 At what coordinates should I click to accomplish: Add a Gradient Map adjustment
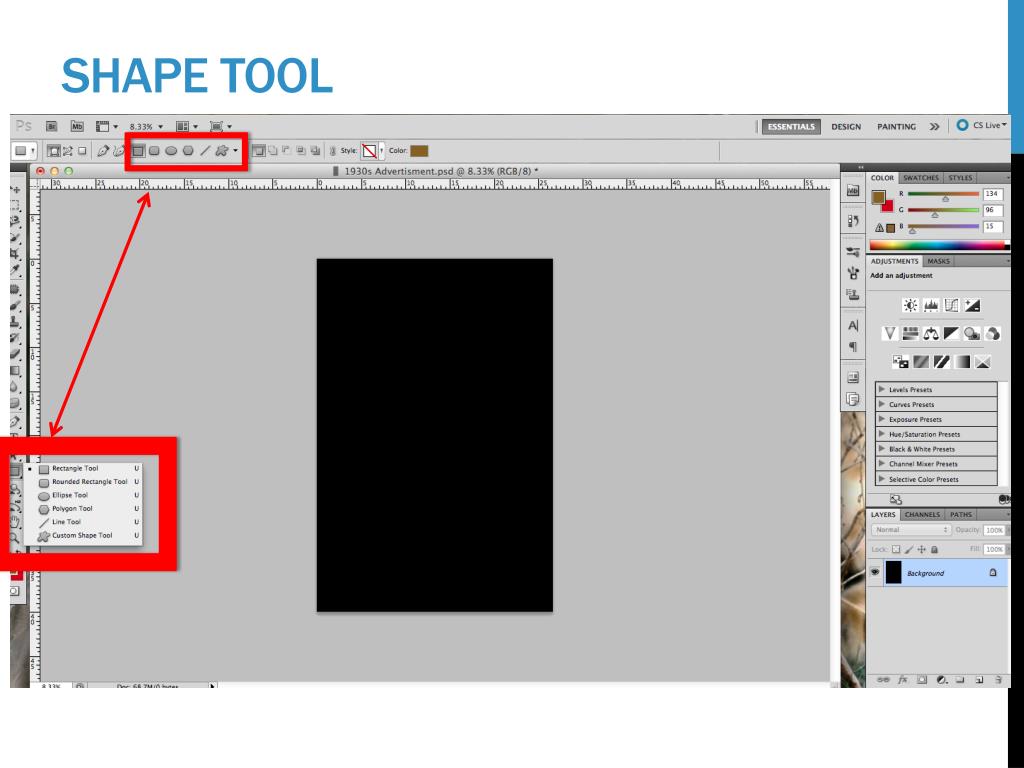click(x=963, y=362)
